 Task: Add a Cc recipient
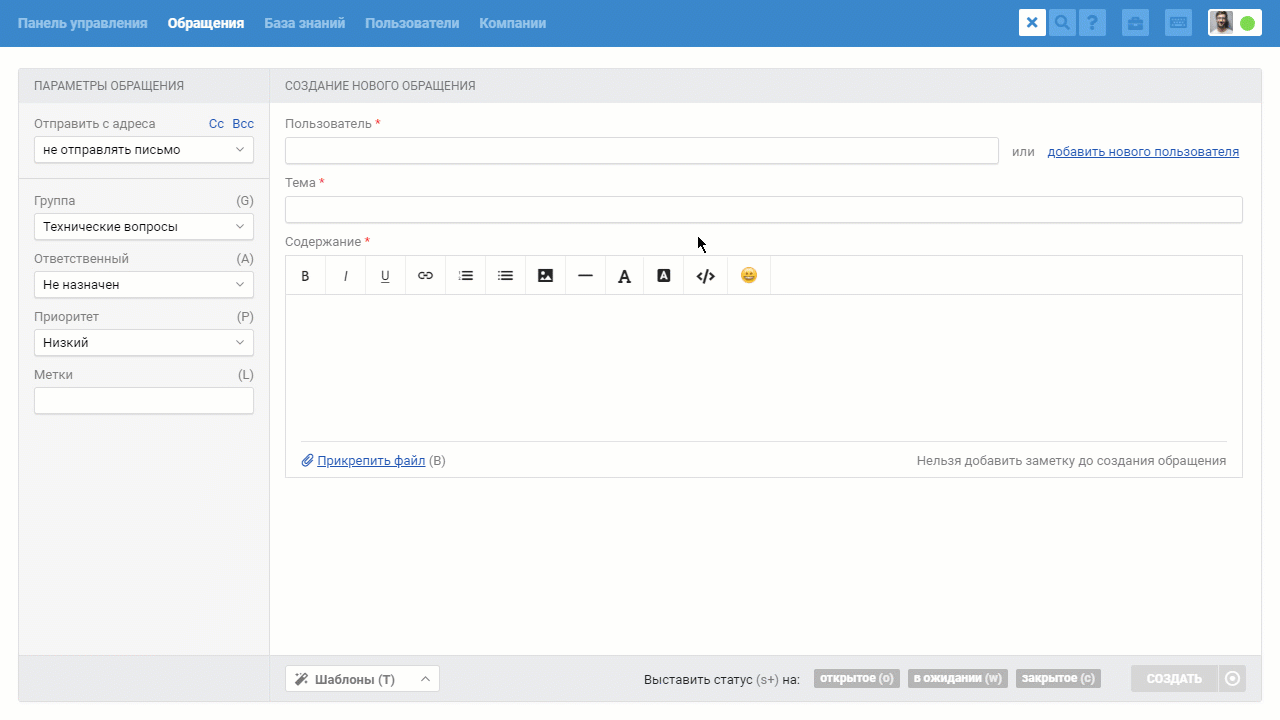(216, 124)
